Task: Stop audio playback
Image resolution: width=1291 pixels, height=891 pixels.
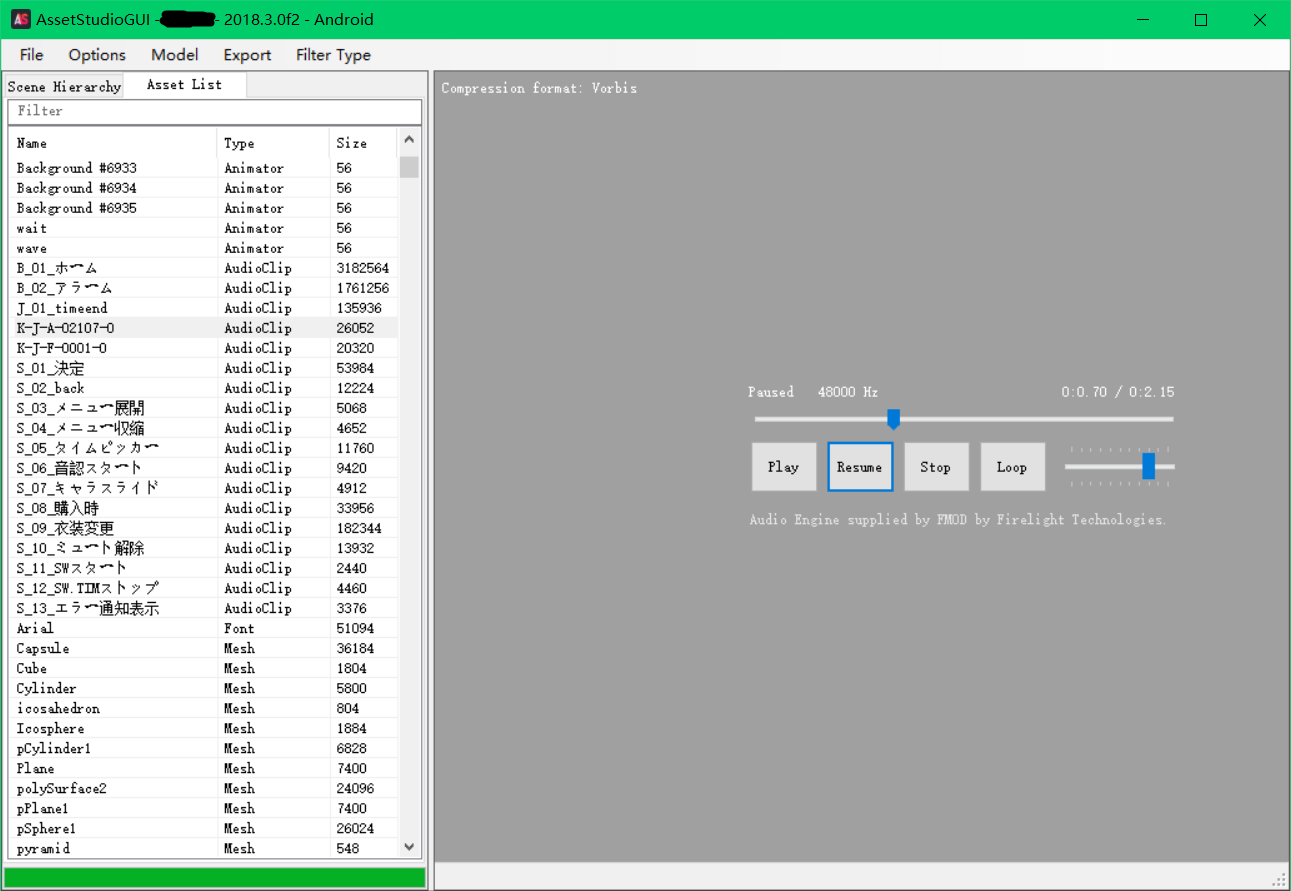Action: [x=936, y=467]
